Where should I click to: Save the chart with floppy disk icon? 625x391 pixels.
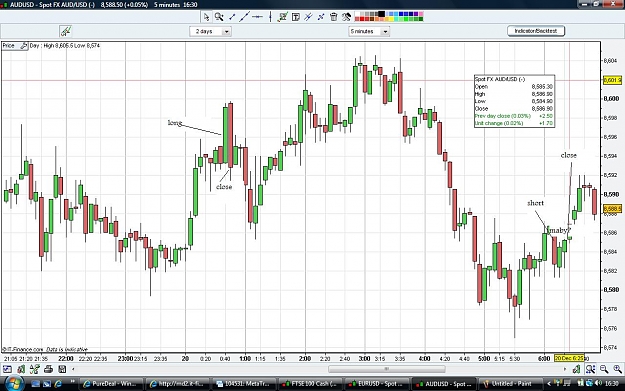click(x=62, y=369)
